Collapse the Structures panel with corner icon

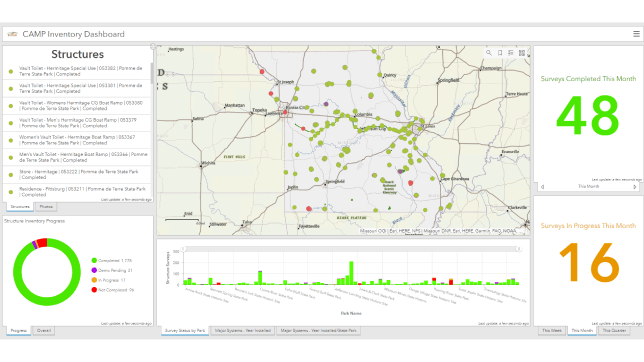tap(153, 46)
